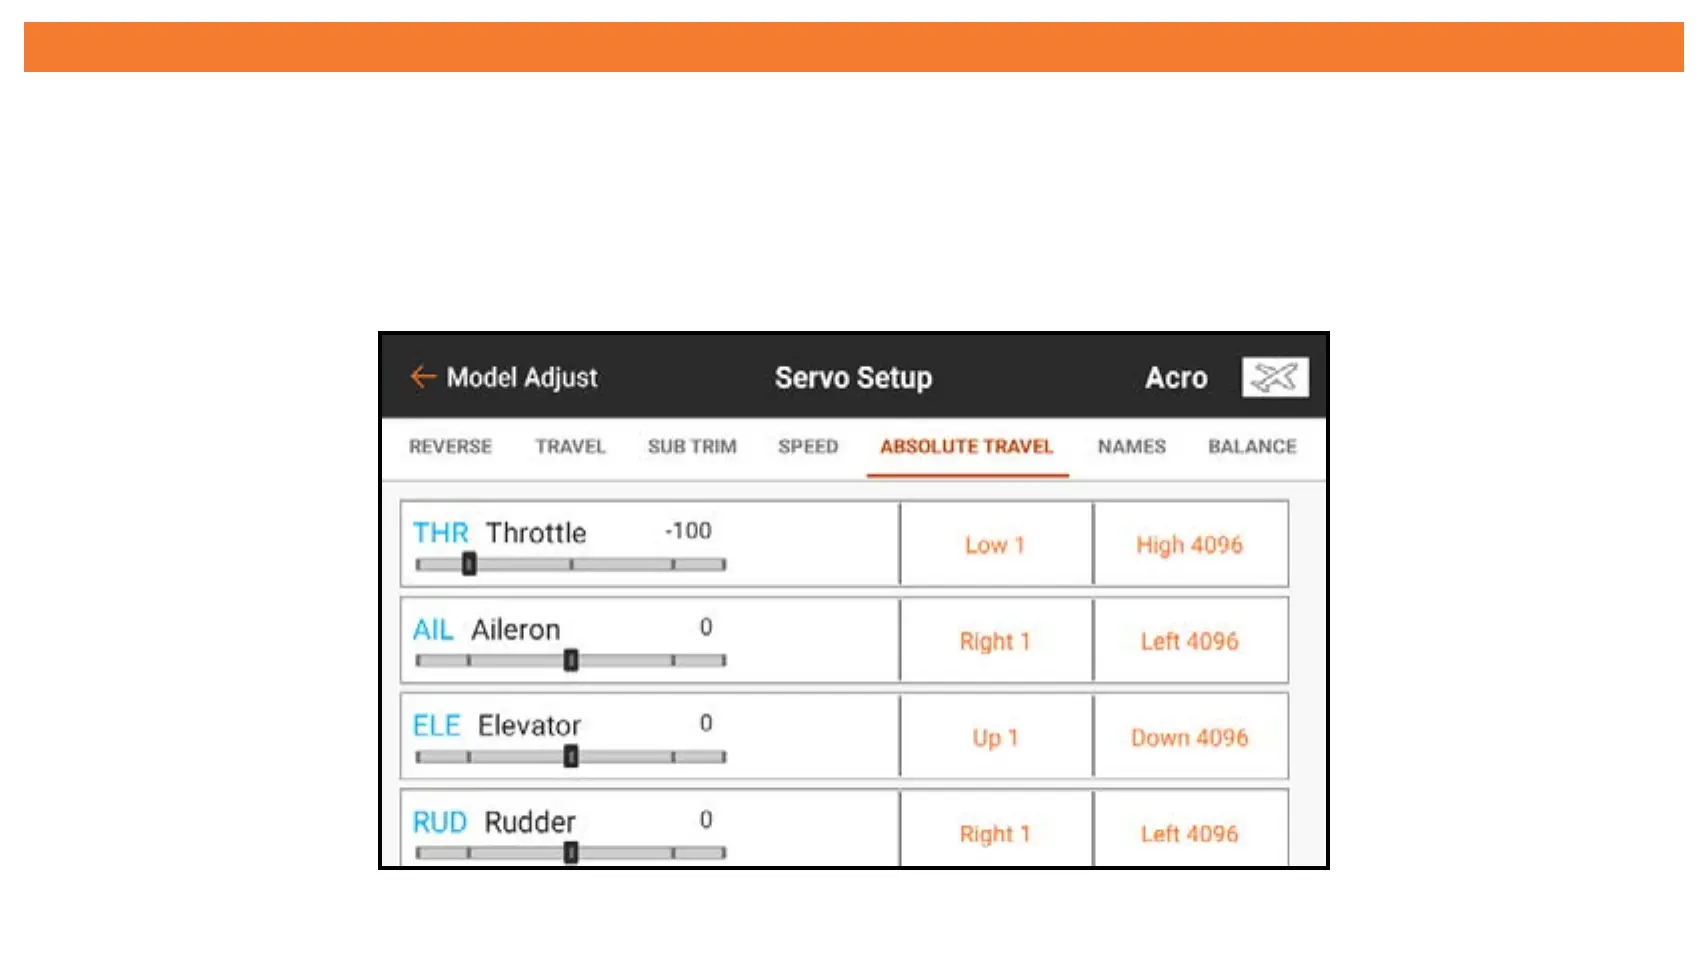Viewport: 1708px width, 960px height.
Task: Select the Sub Trim tab
Action: pyautogui.click(x=692, y=447)
